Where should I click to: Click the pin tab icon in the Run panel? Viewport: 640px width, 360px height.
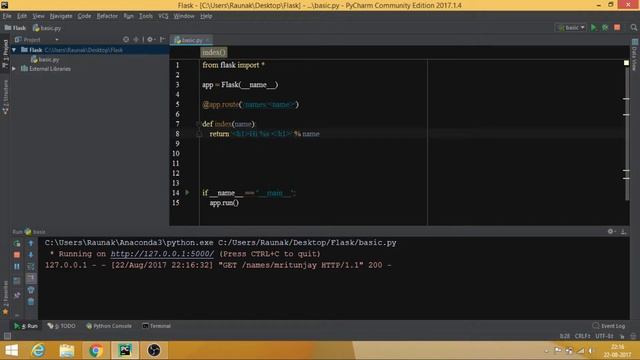point(17,295)
